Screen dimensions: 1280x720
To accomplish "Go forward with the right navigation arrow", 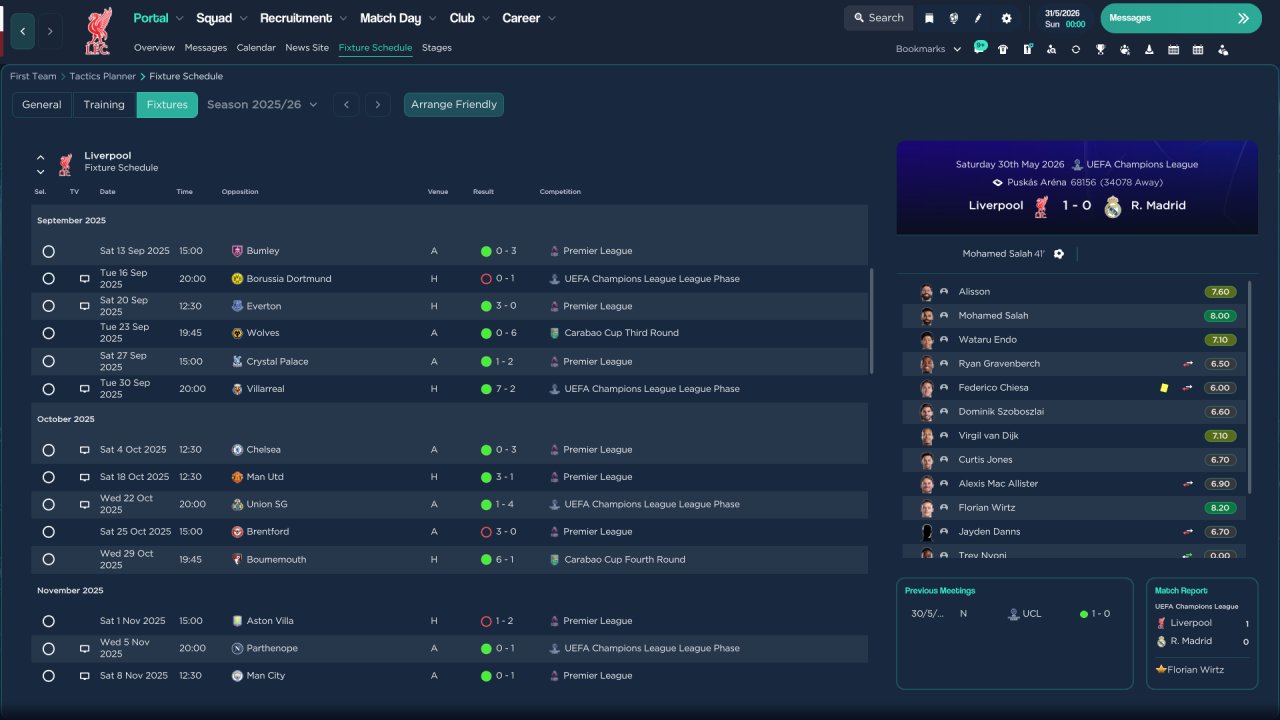I will (50, 31).
